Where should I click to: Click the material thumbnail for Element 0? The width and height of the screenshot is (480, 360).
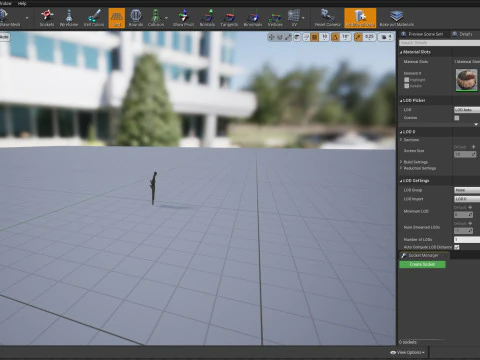pyautogui.click(x=466, y=80)
